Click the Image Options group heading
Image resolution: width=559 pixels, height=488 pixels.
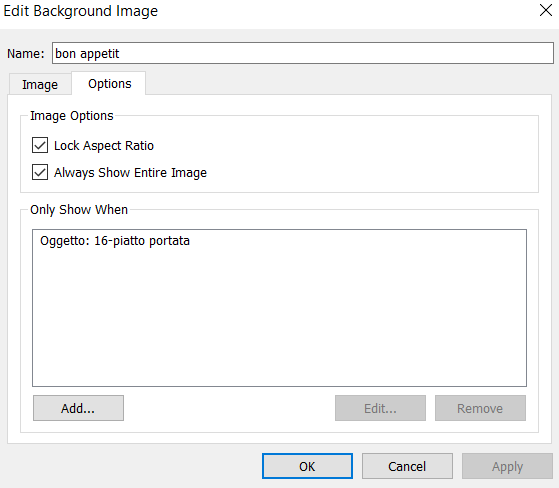coord(72,116)
